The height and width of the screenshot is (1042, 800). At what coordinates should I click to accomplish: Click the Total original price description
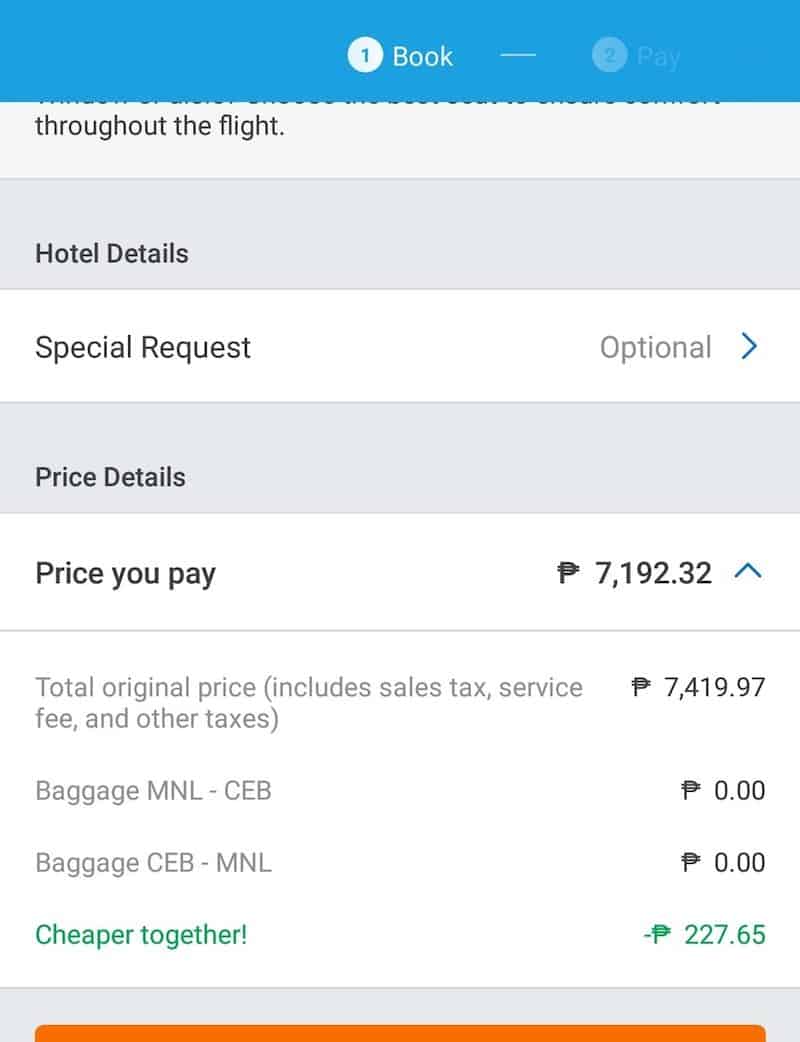click(308, 703)
